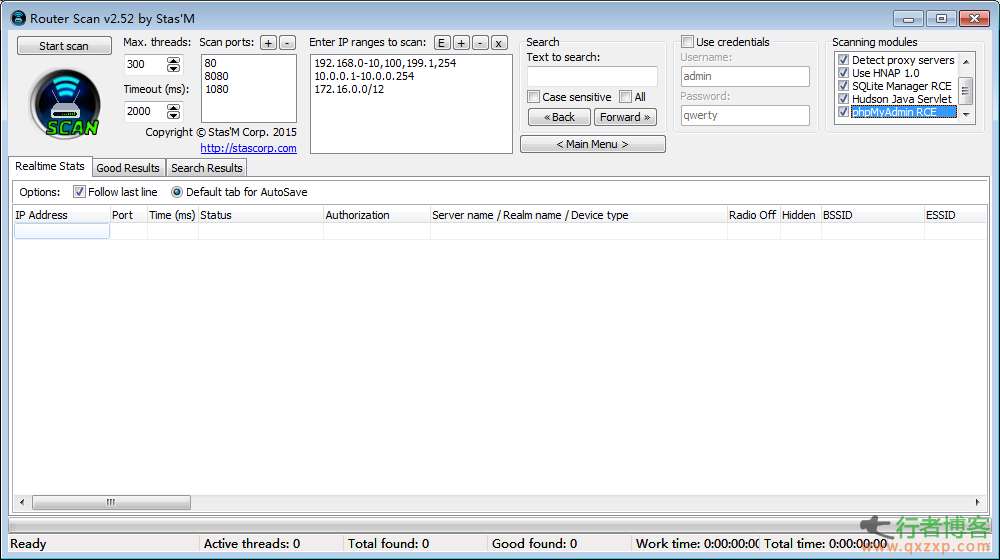Select the 10.0.0.1-10.0.0.254 range line

click(x=364, y=76)
